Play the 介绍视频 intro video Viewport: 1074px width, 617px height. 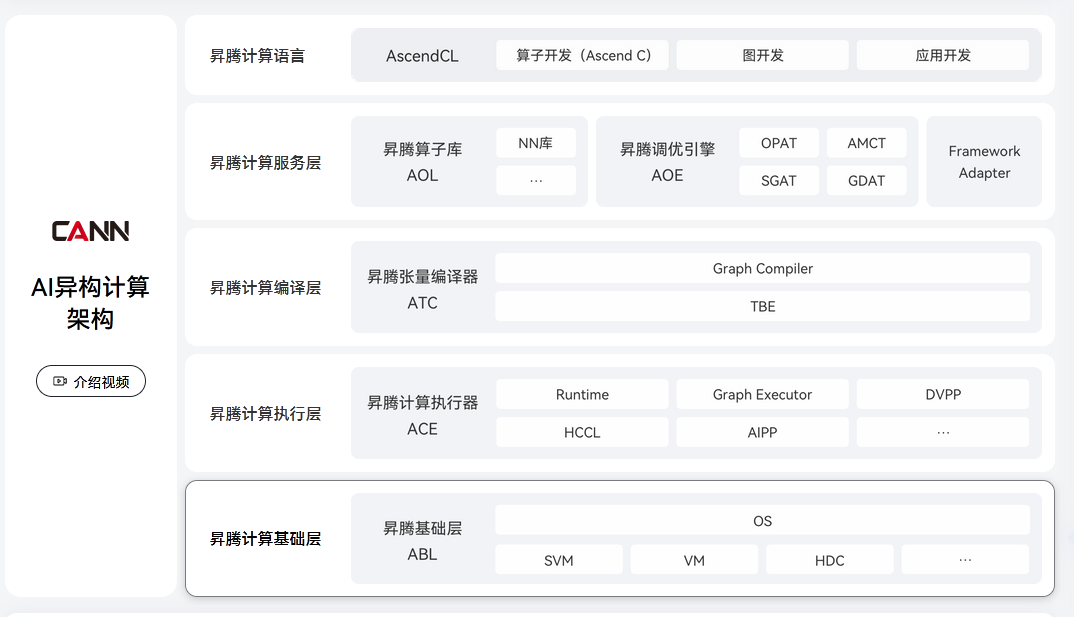[x=90, y=381]
